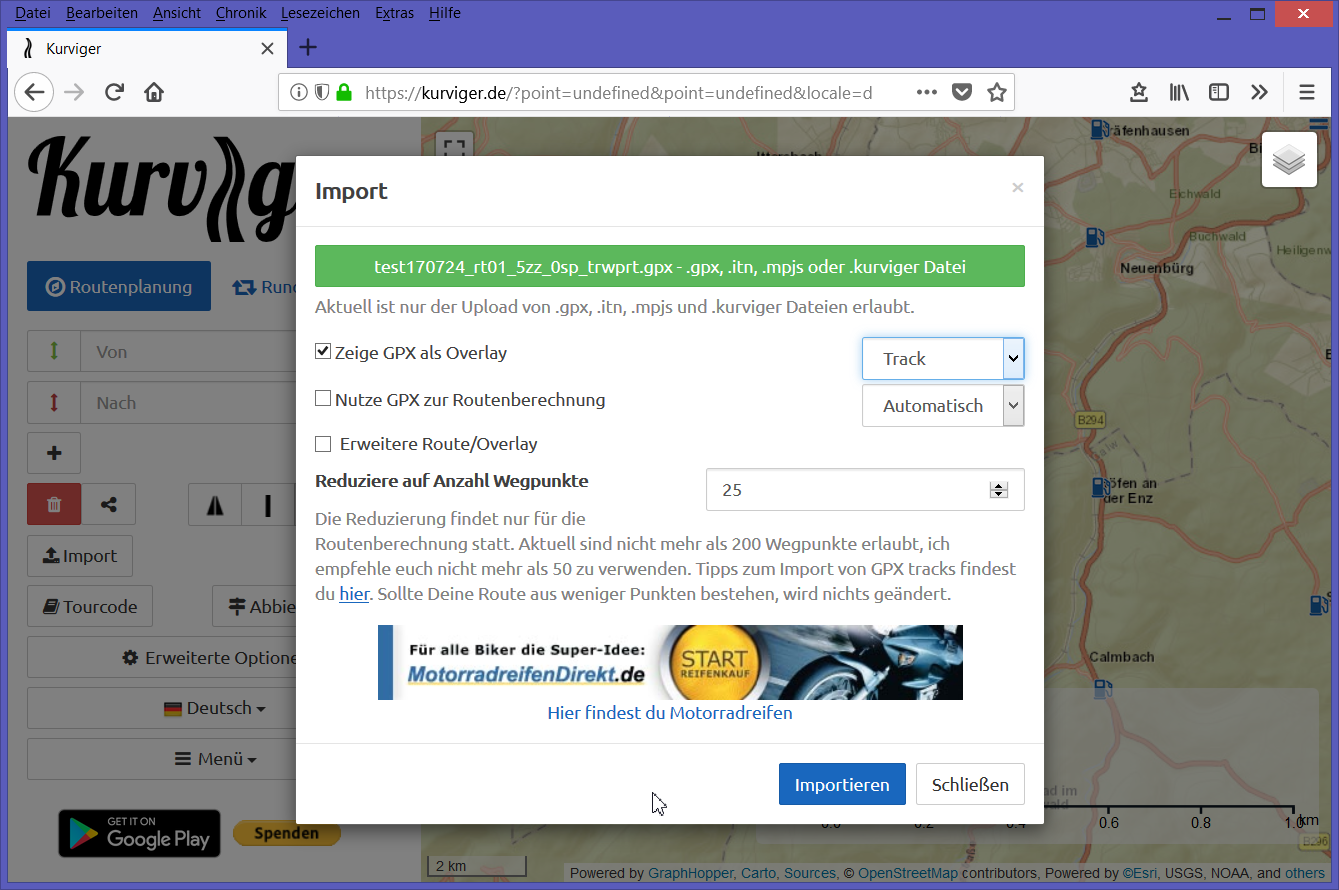Image resolution: width=1339 pixels, height=890 pixels.
Task: Open the 'hier' tips link
Action: tap(354, 594)
